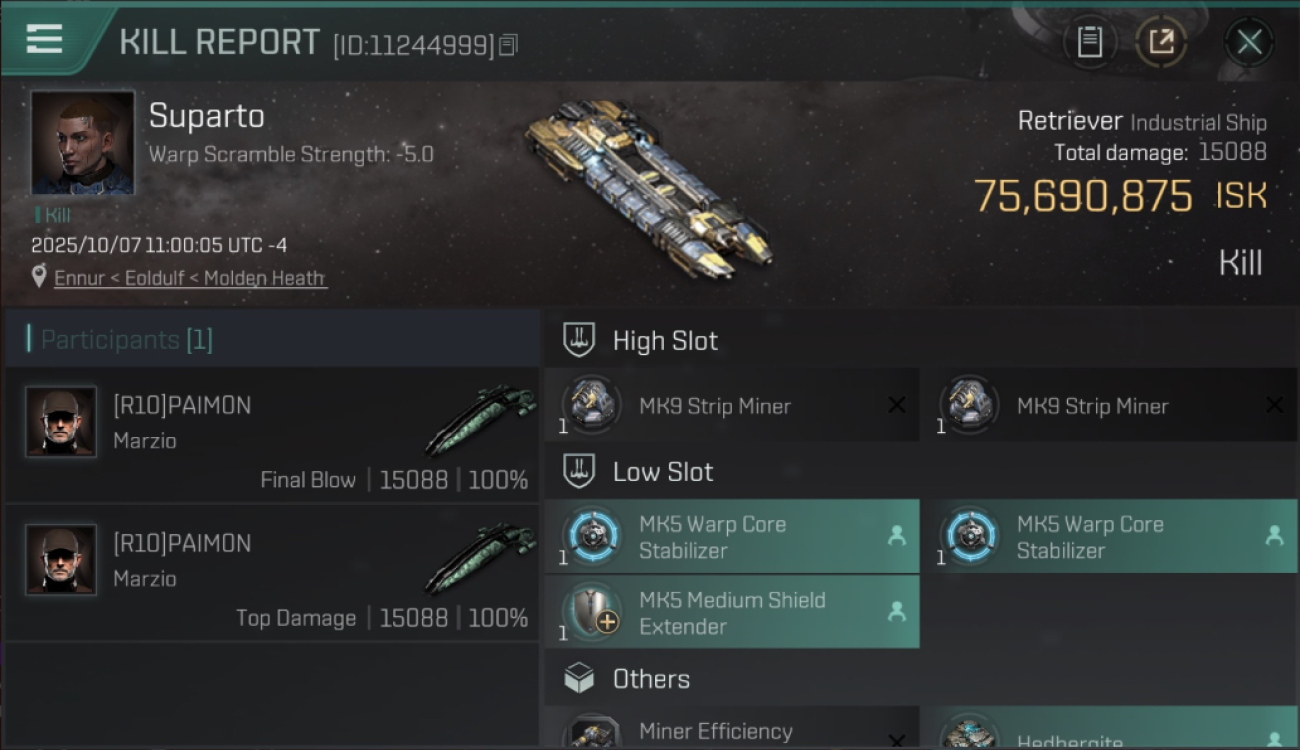1300x750 pixels.
Task: Click the High Slot section header
Action: (665, 341)
